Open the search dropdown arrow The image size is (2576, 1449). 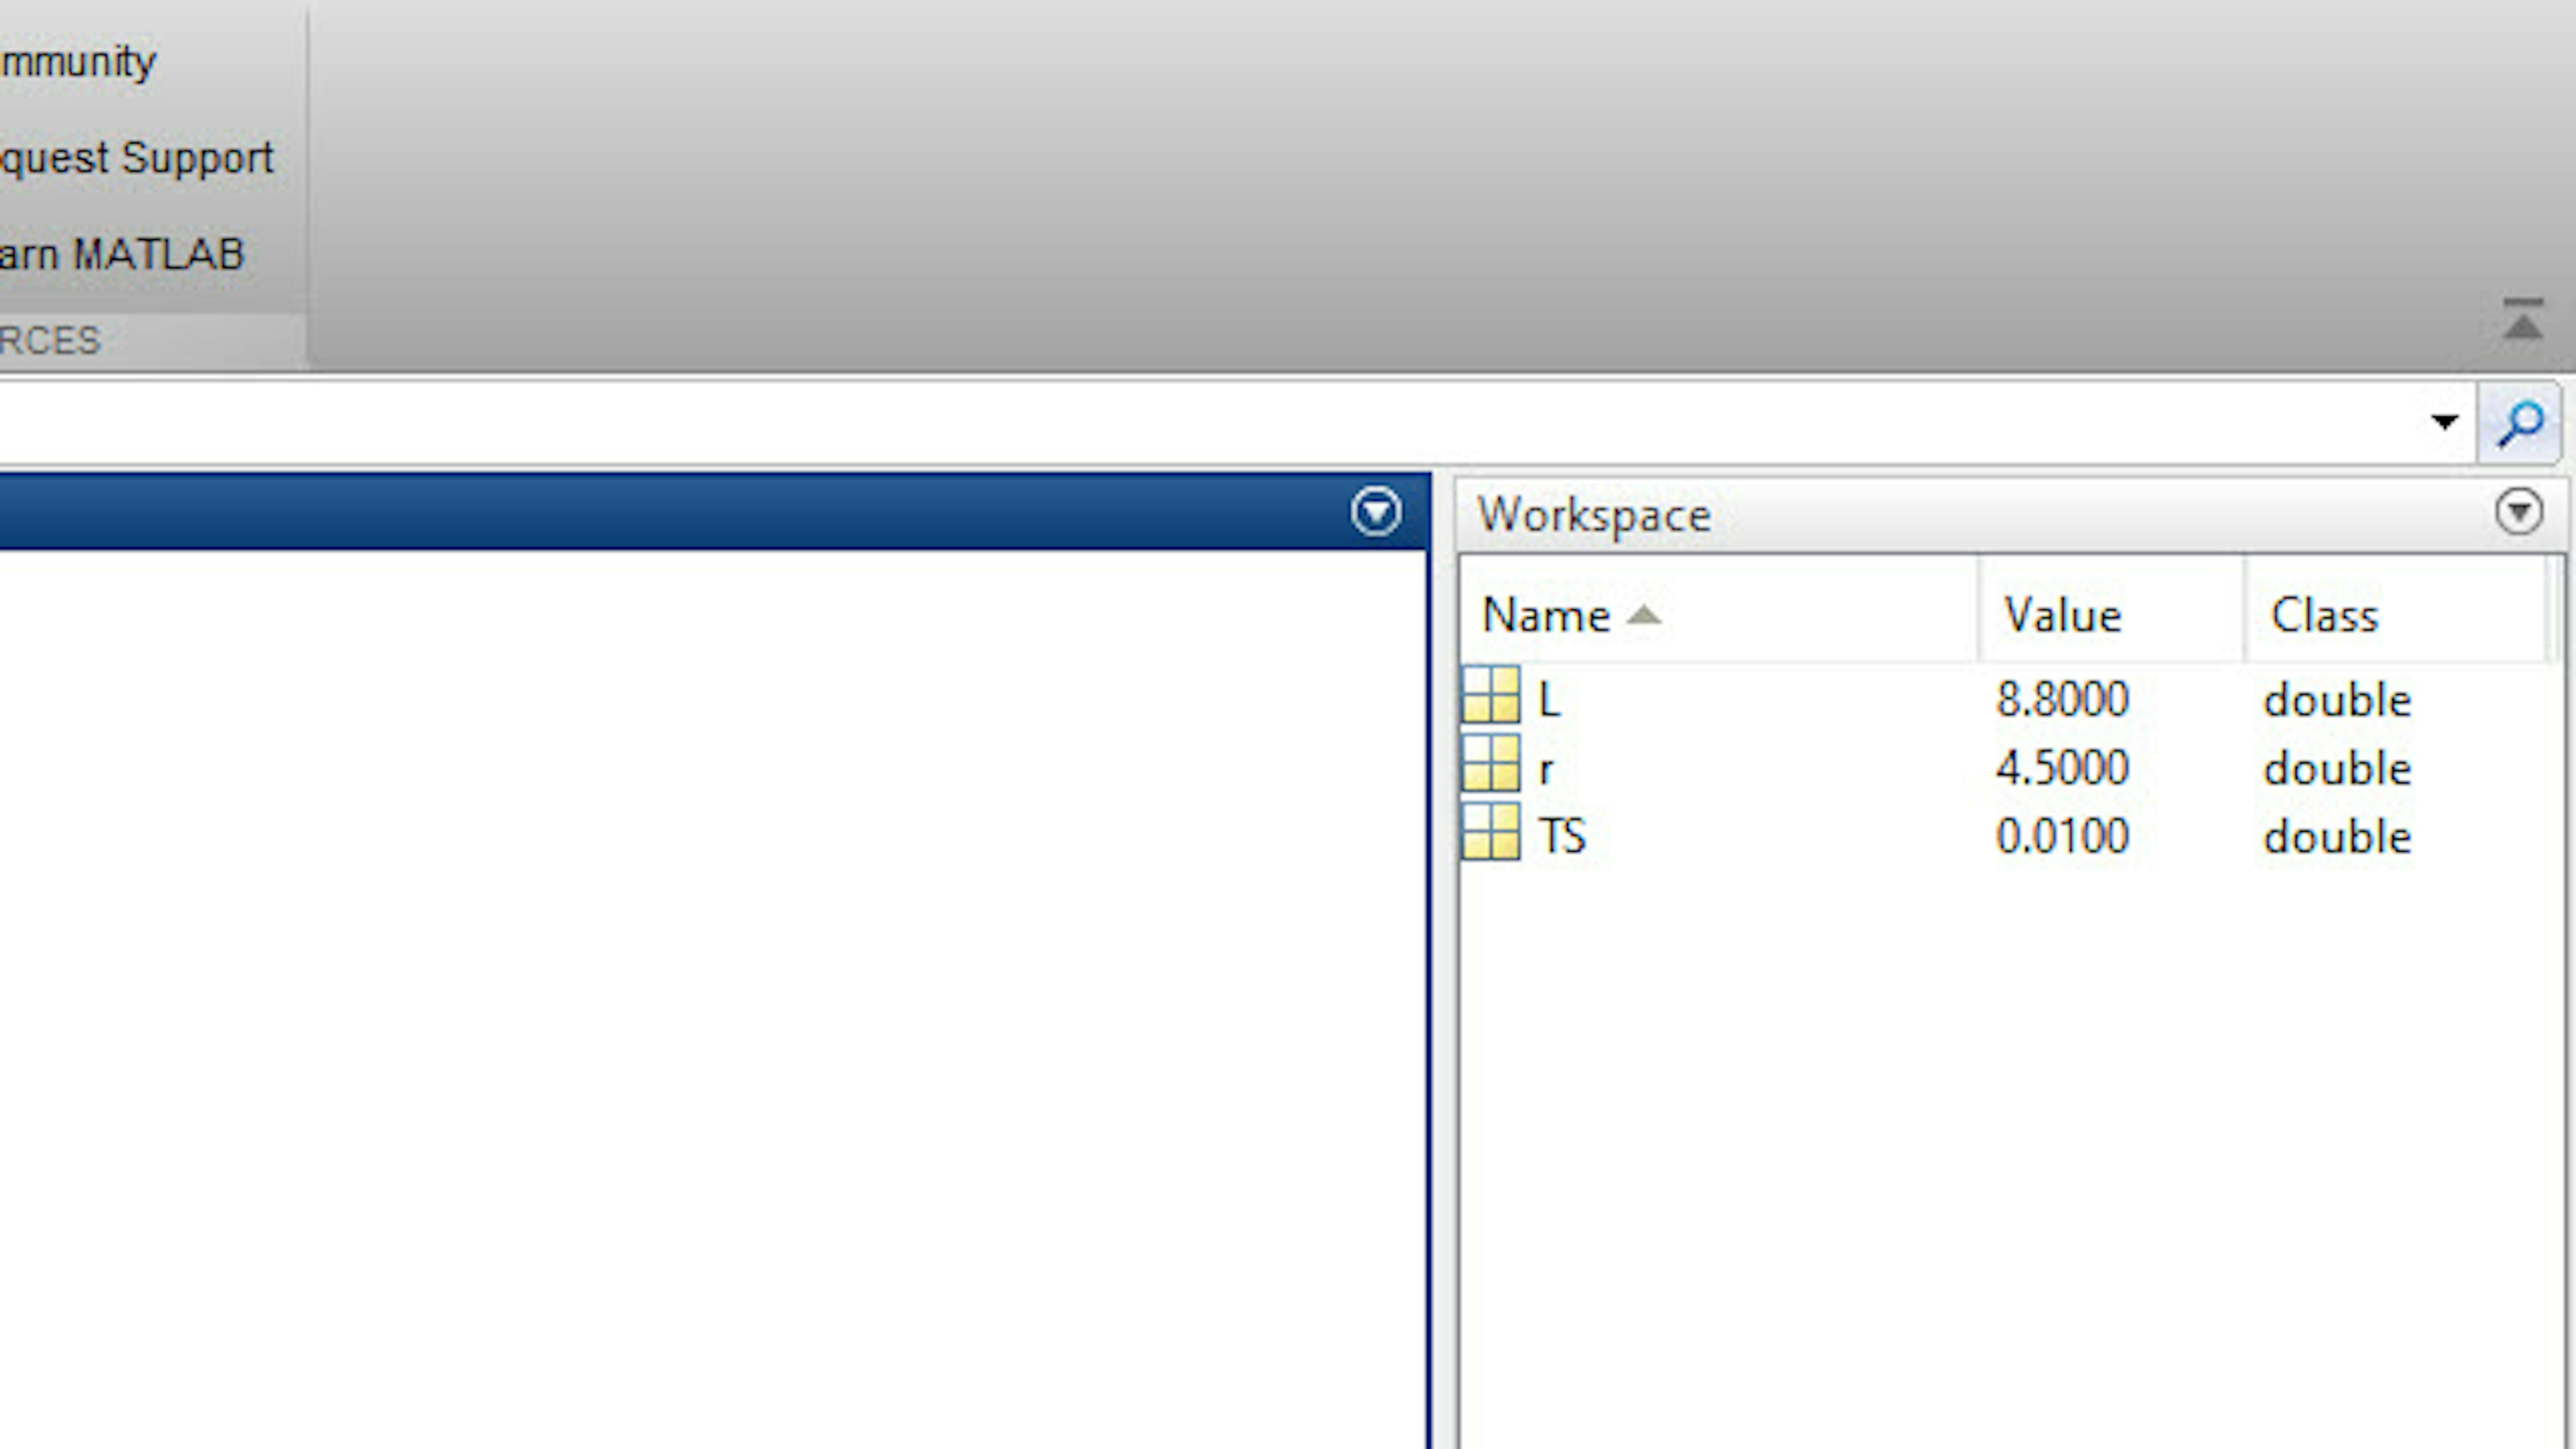point(2444,422)
